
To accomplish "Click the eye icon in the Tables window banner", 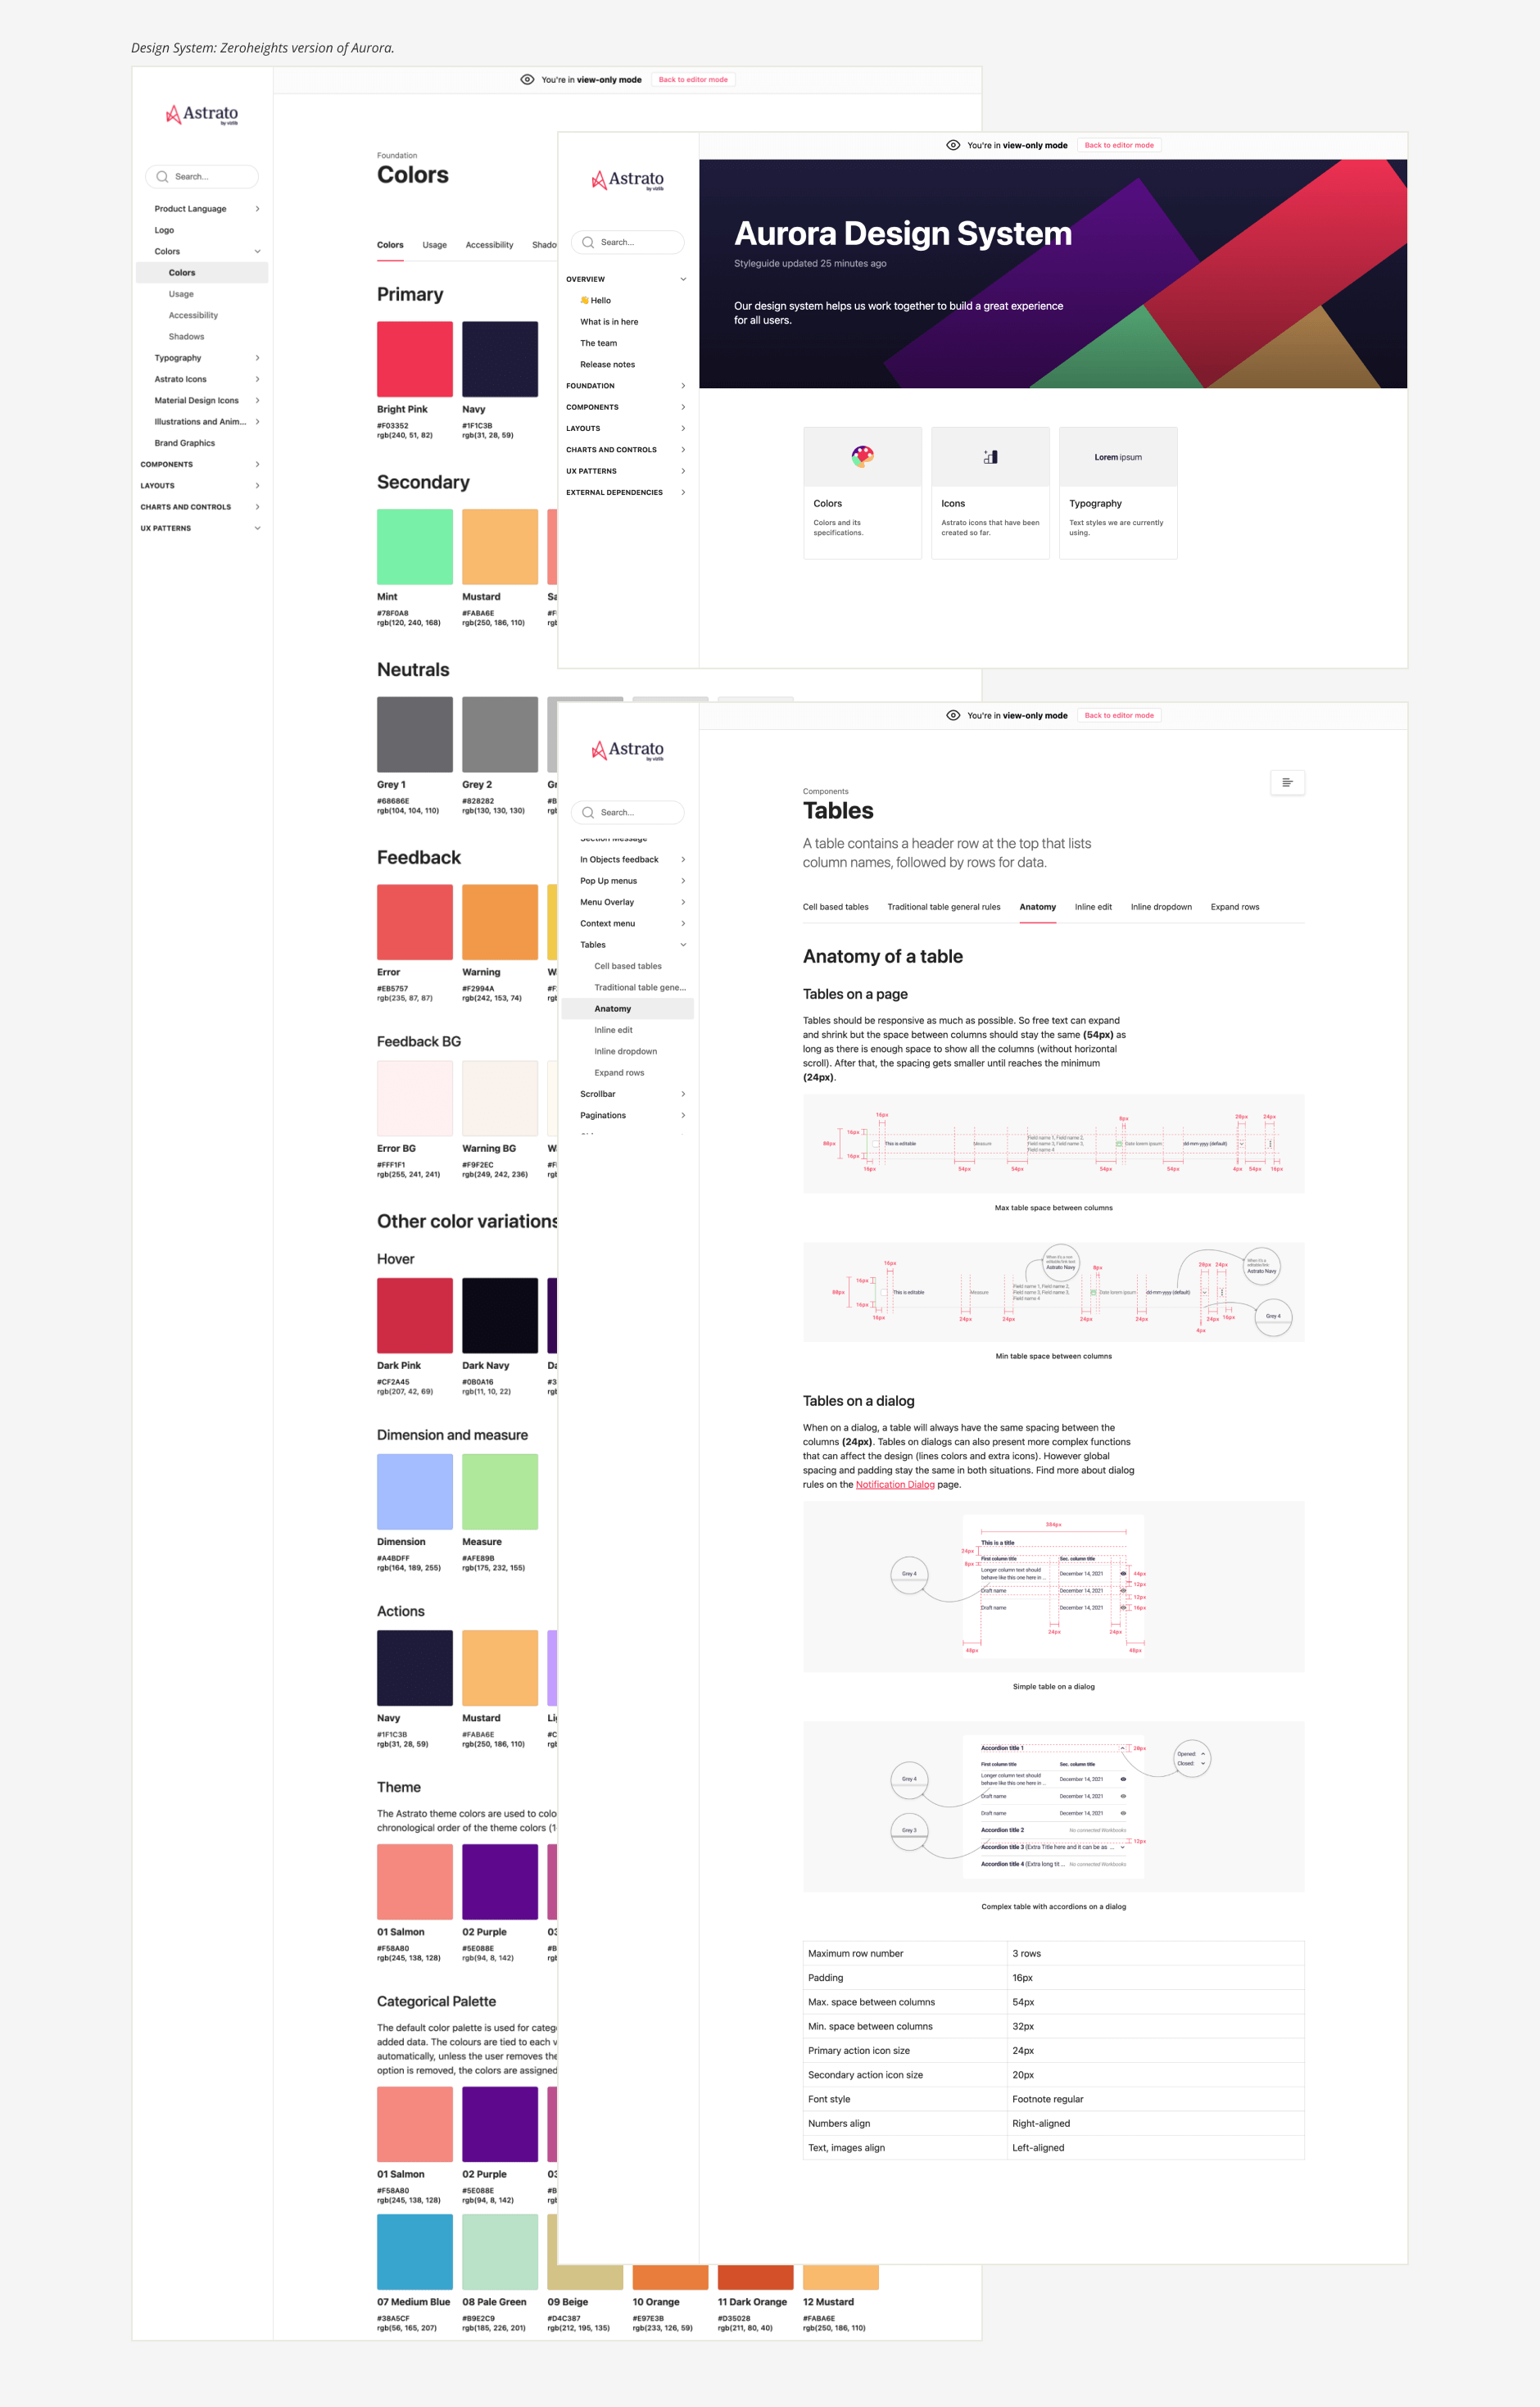I will click(x=953, y=715).
